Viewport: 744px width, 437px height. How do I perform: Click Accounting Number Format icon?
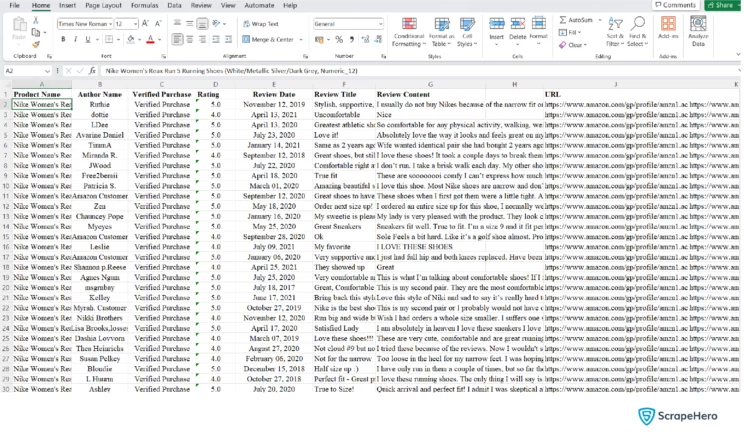click(319, 39)
